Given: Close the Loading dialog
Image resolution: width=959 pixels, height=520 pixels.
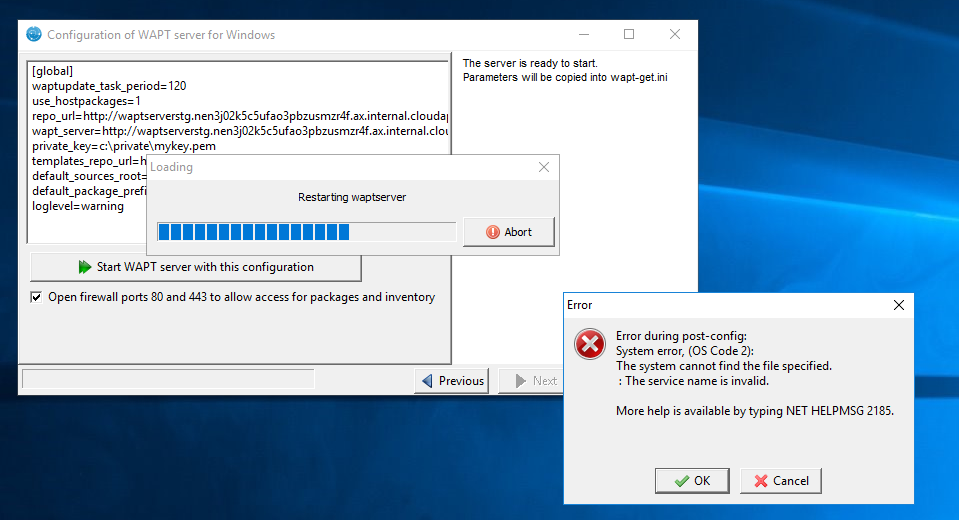Looking at the screenshot, I should coord(543,167).
